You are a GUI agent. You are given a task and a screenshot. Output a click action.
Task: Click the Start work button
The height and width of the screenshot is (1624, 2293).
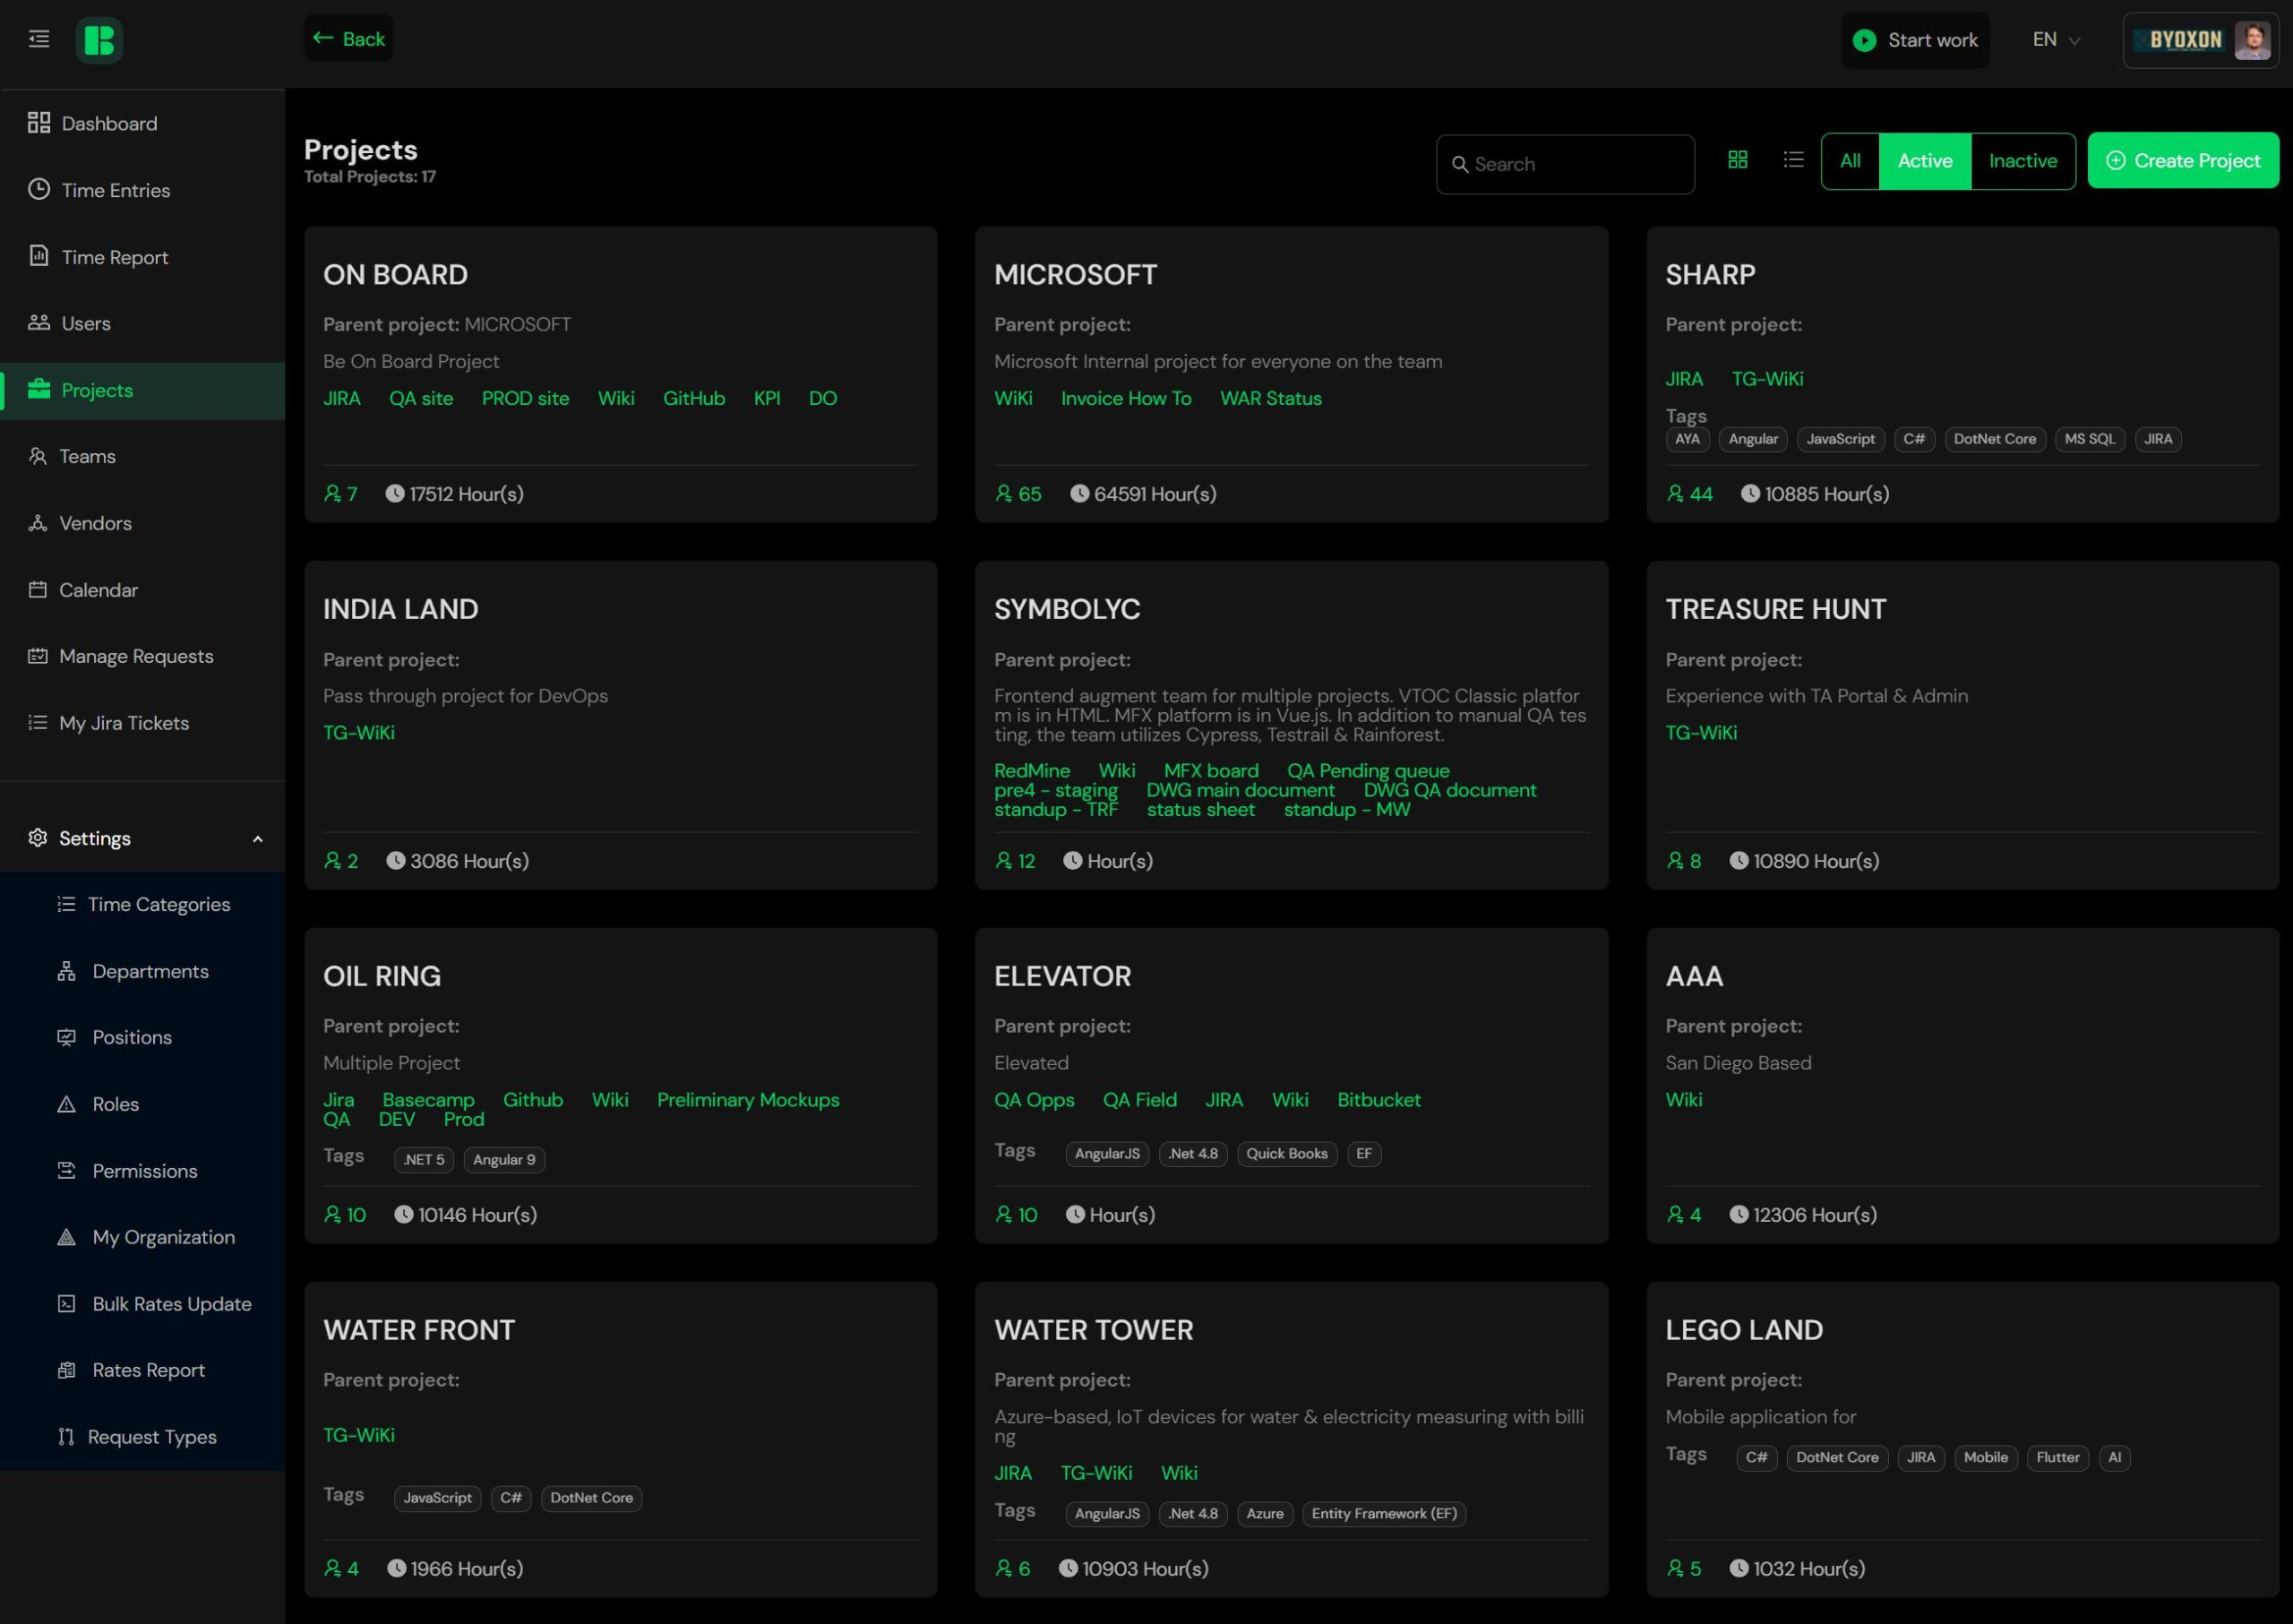pos(1915,40)
